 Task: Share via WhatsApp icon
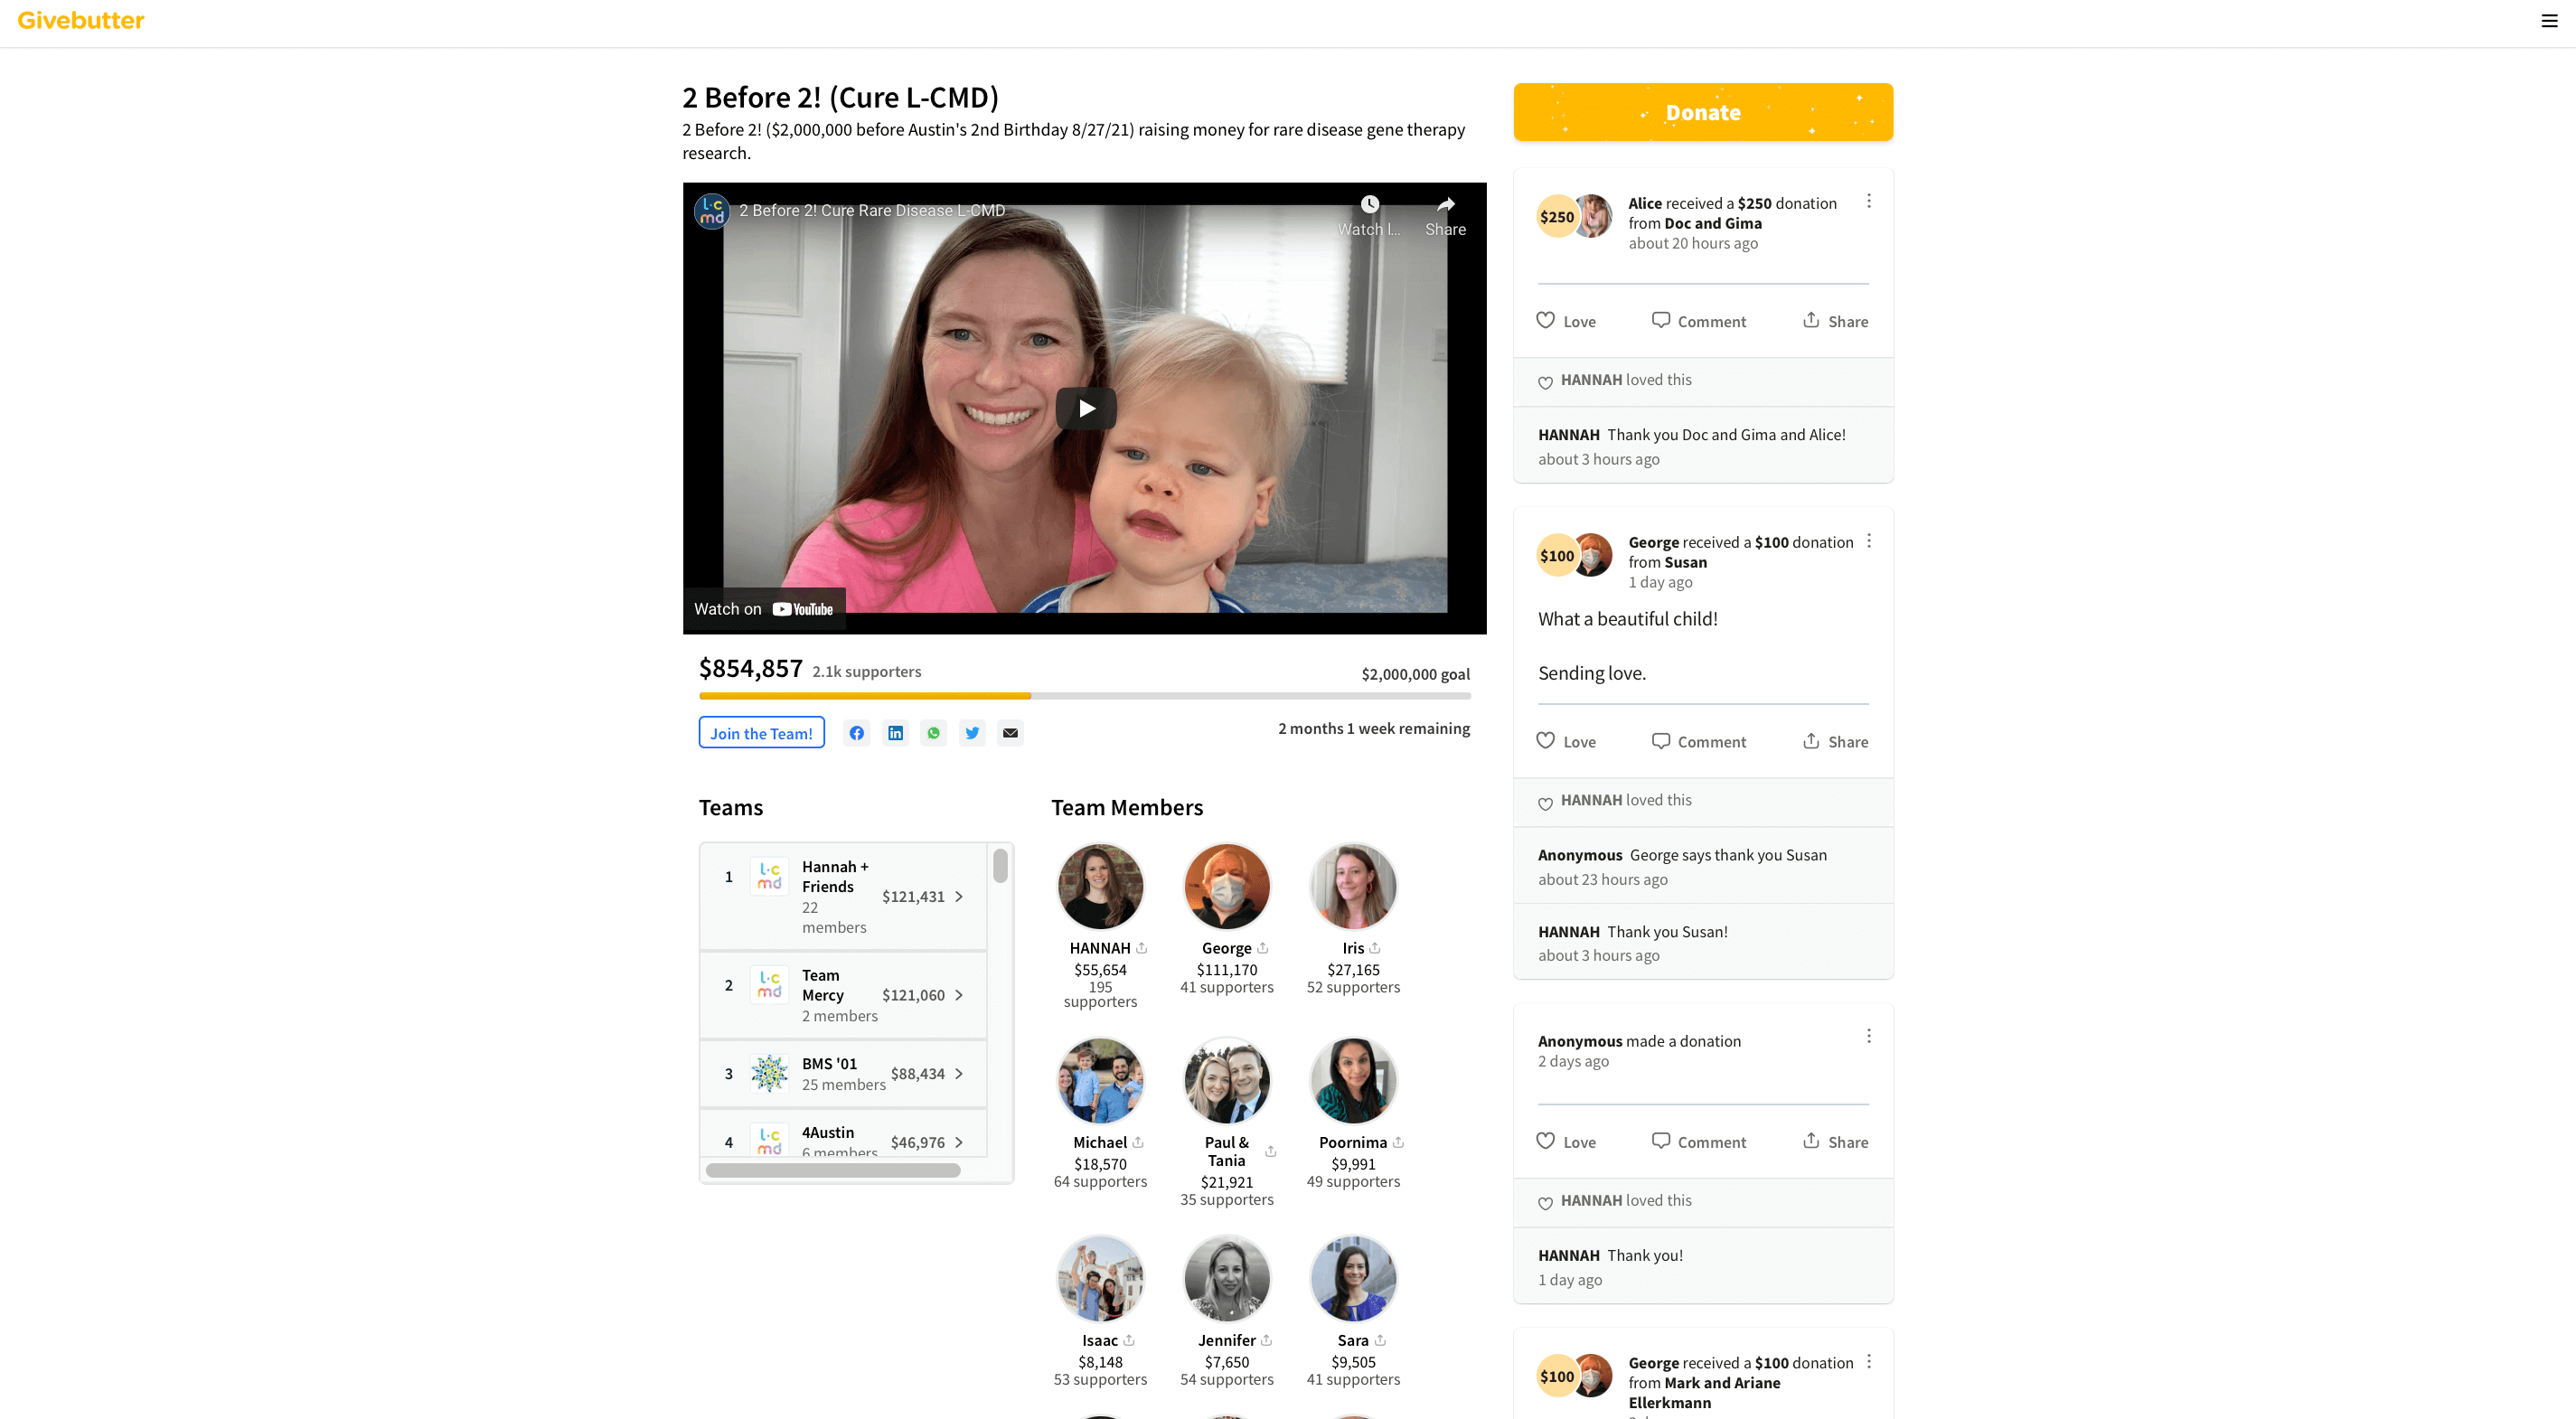pyautogui.click(x=933, y=733)
